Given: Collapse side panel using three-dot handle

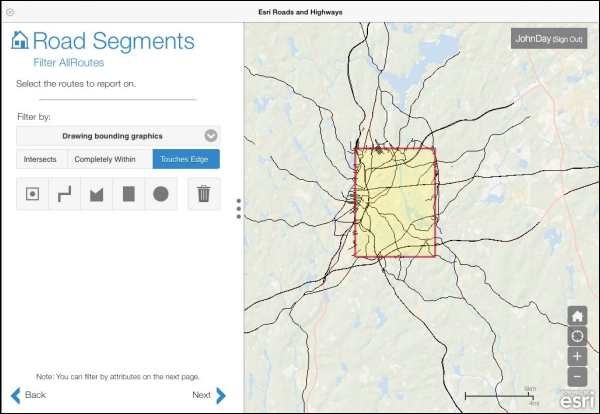Looking at the screenshot, I should click(x=238, y=208).
